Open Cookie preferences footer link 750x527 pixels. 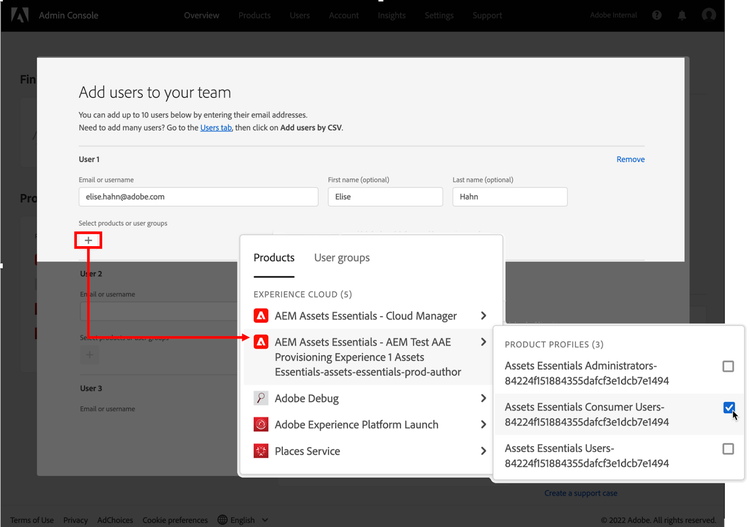coord(175,520)
